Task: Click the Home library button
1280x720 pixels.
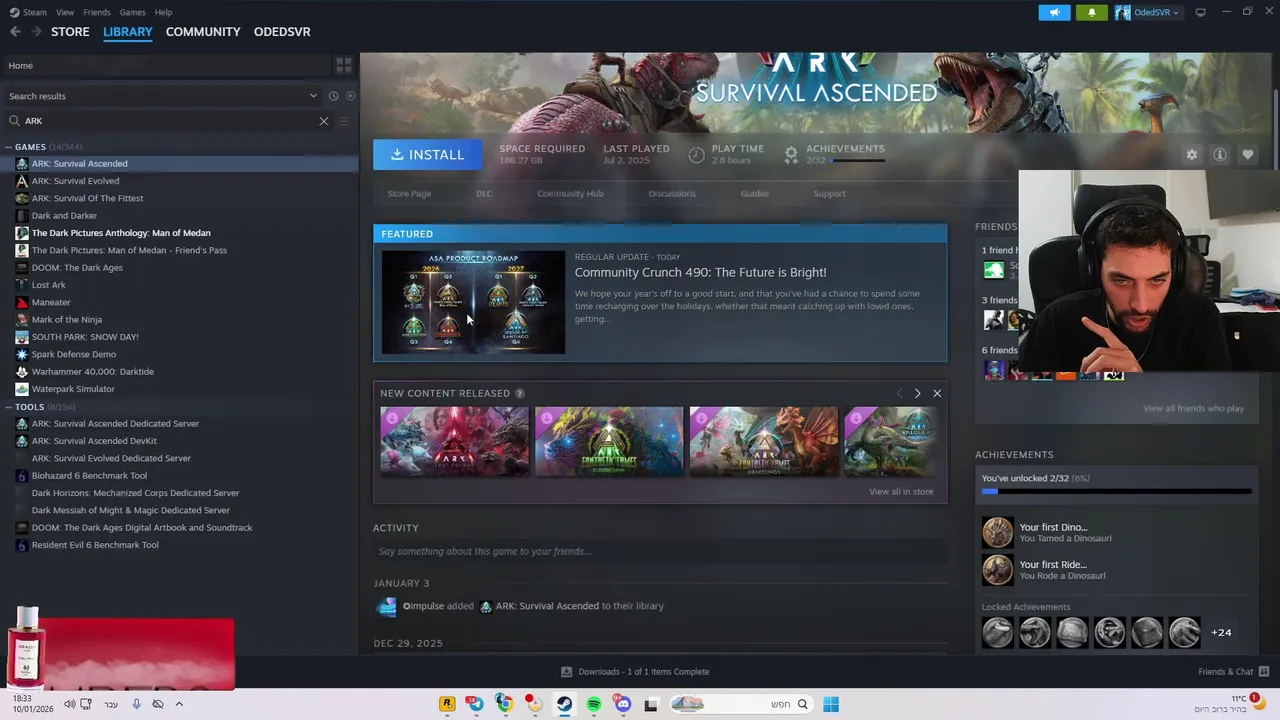Action: click(166, 65)
